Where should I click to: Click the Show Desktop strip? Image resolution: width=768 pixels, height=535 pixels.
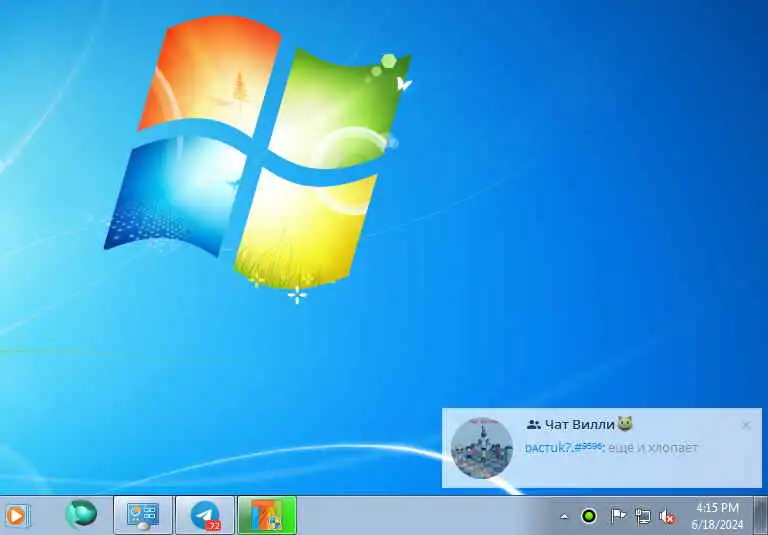[x=761, y=515]
